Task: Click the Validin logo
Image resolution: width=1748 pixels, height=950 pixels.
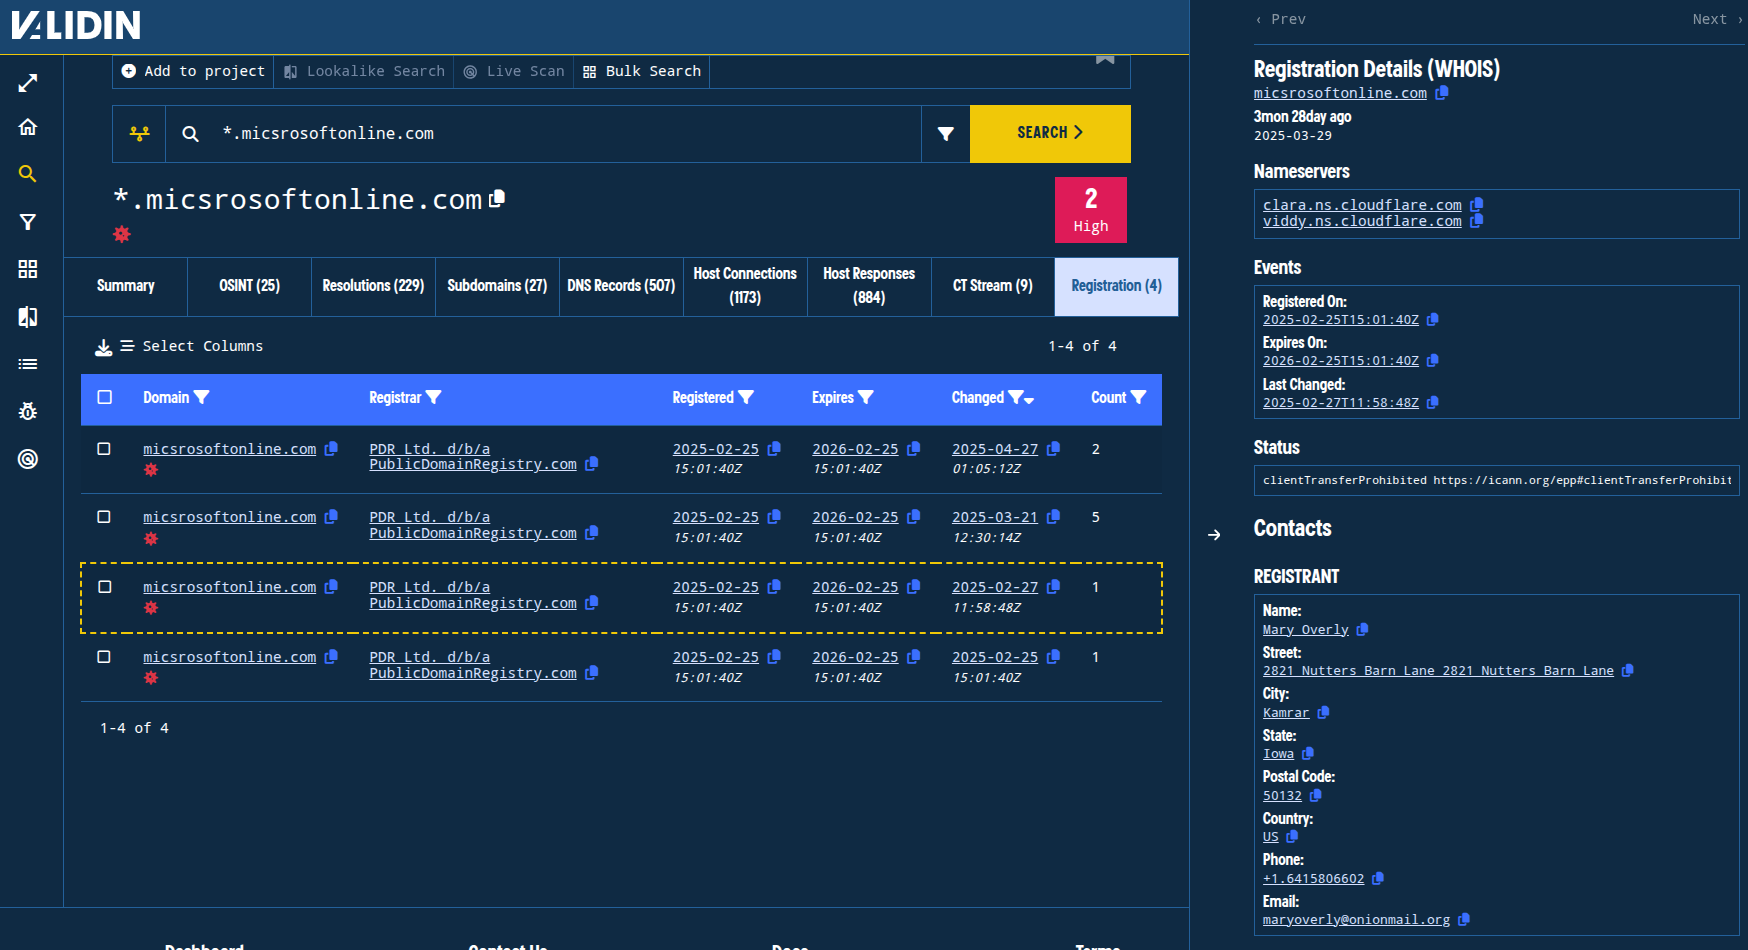Action: (x=76, y=25)
